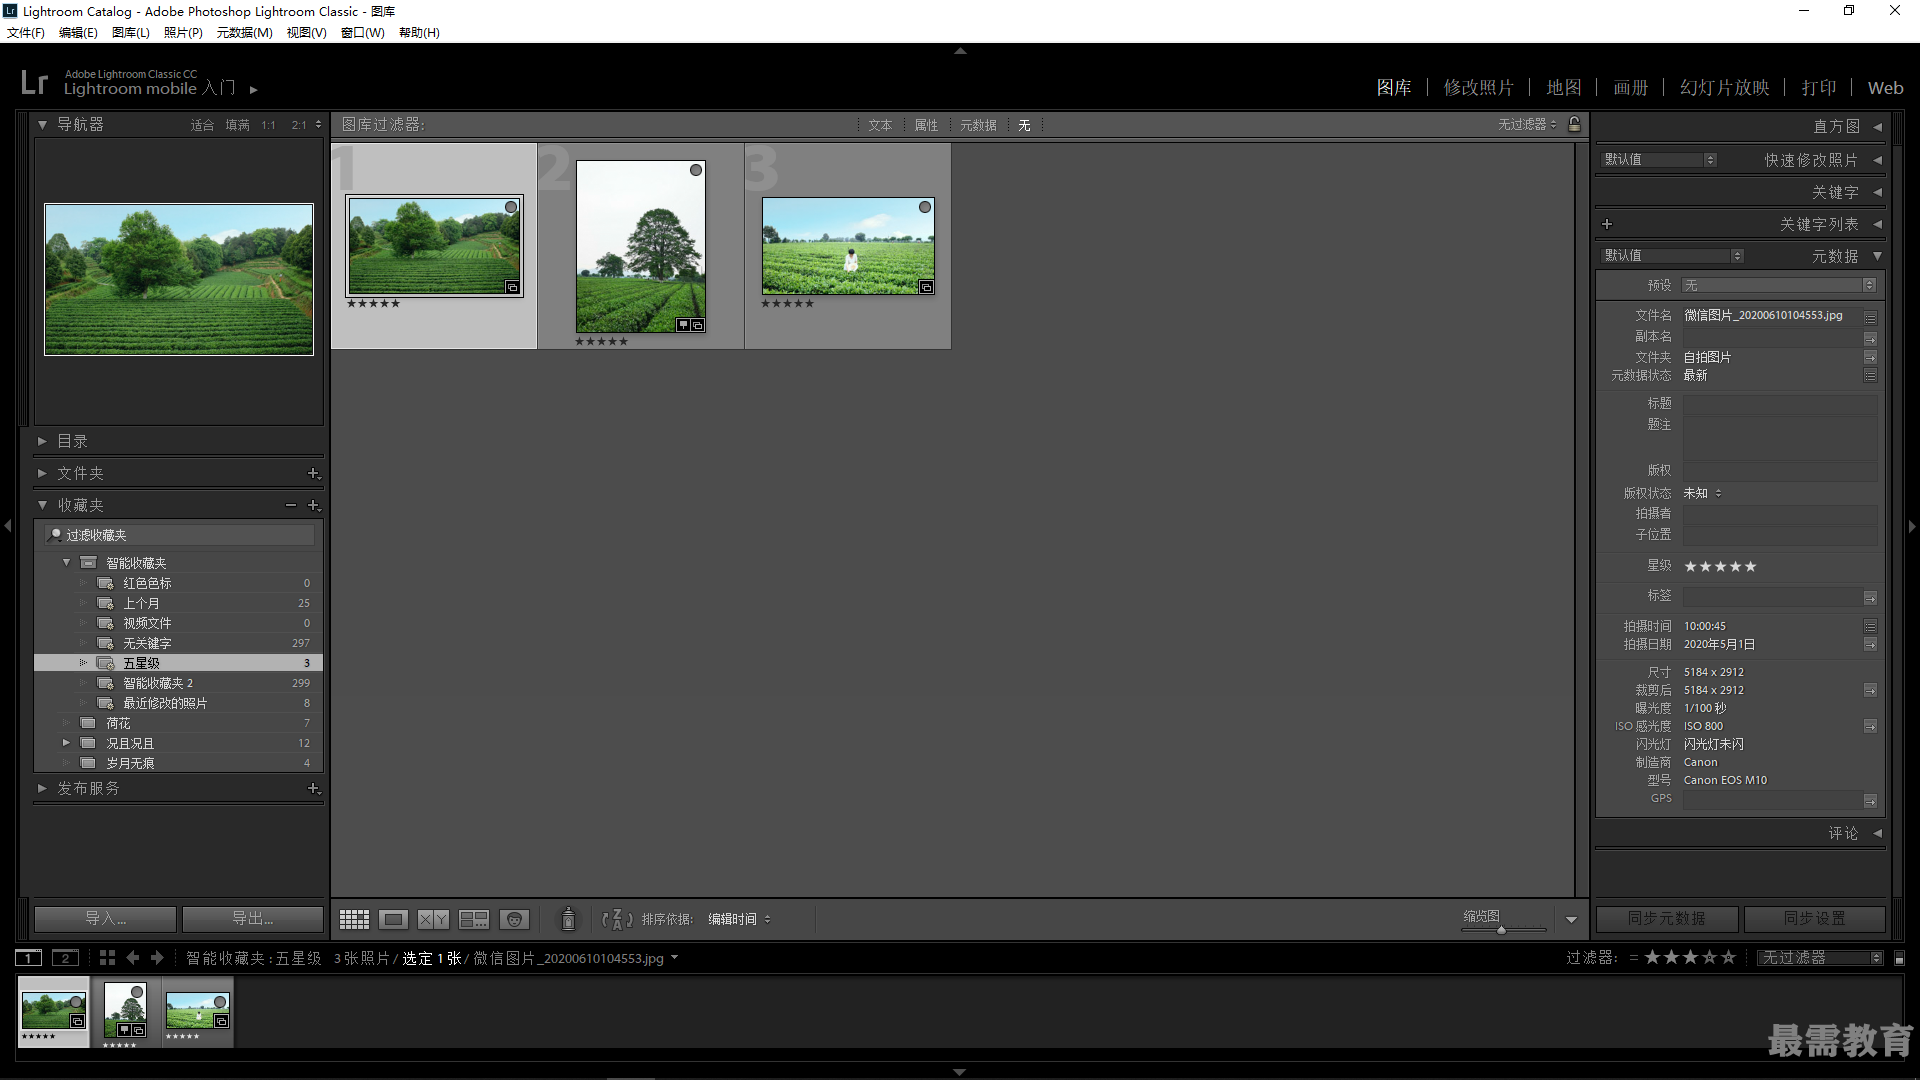1920x1080 pixels.
Task: Click ISO 感光度 arrow button
Action: (1870, 727)
